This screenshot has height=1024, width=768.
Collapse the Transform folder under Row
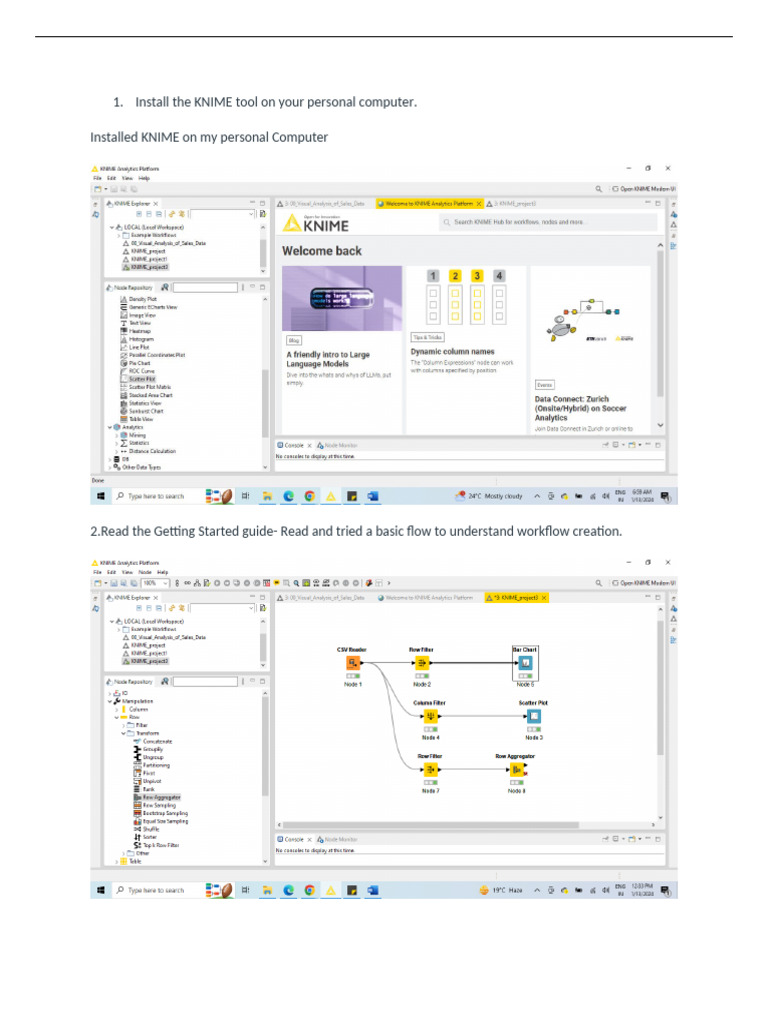(123, 733)
